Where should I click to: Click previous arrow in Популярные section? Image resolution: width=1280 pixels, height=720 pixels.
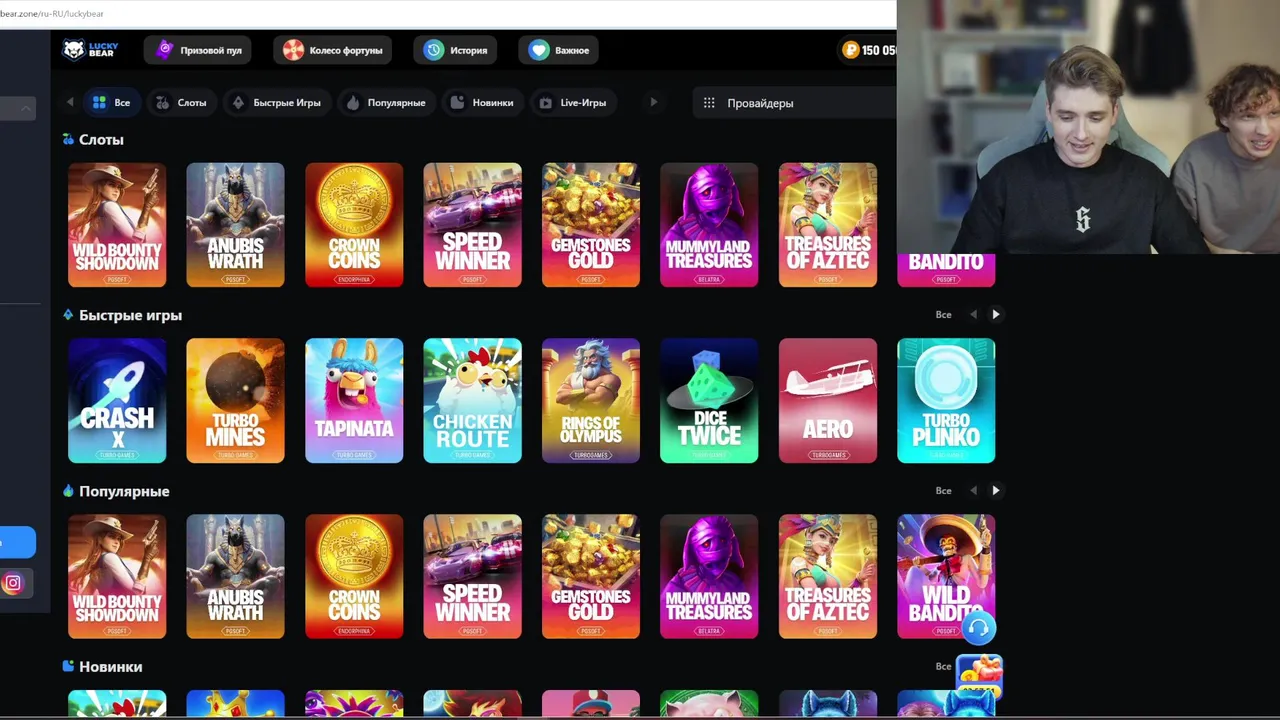(x=973, y=491)
